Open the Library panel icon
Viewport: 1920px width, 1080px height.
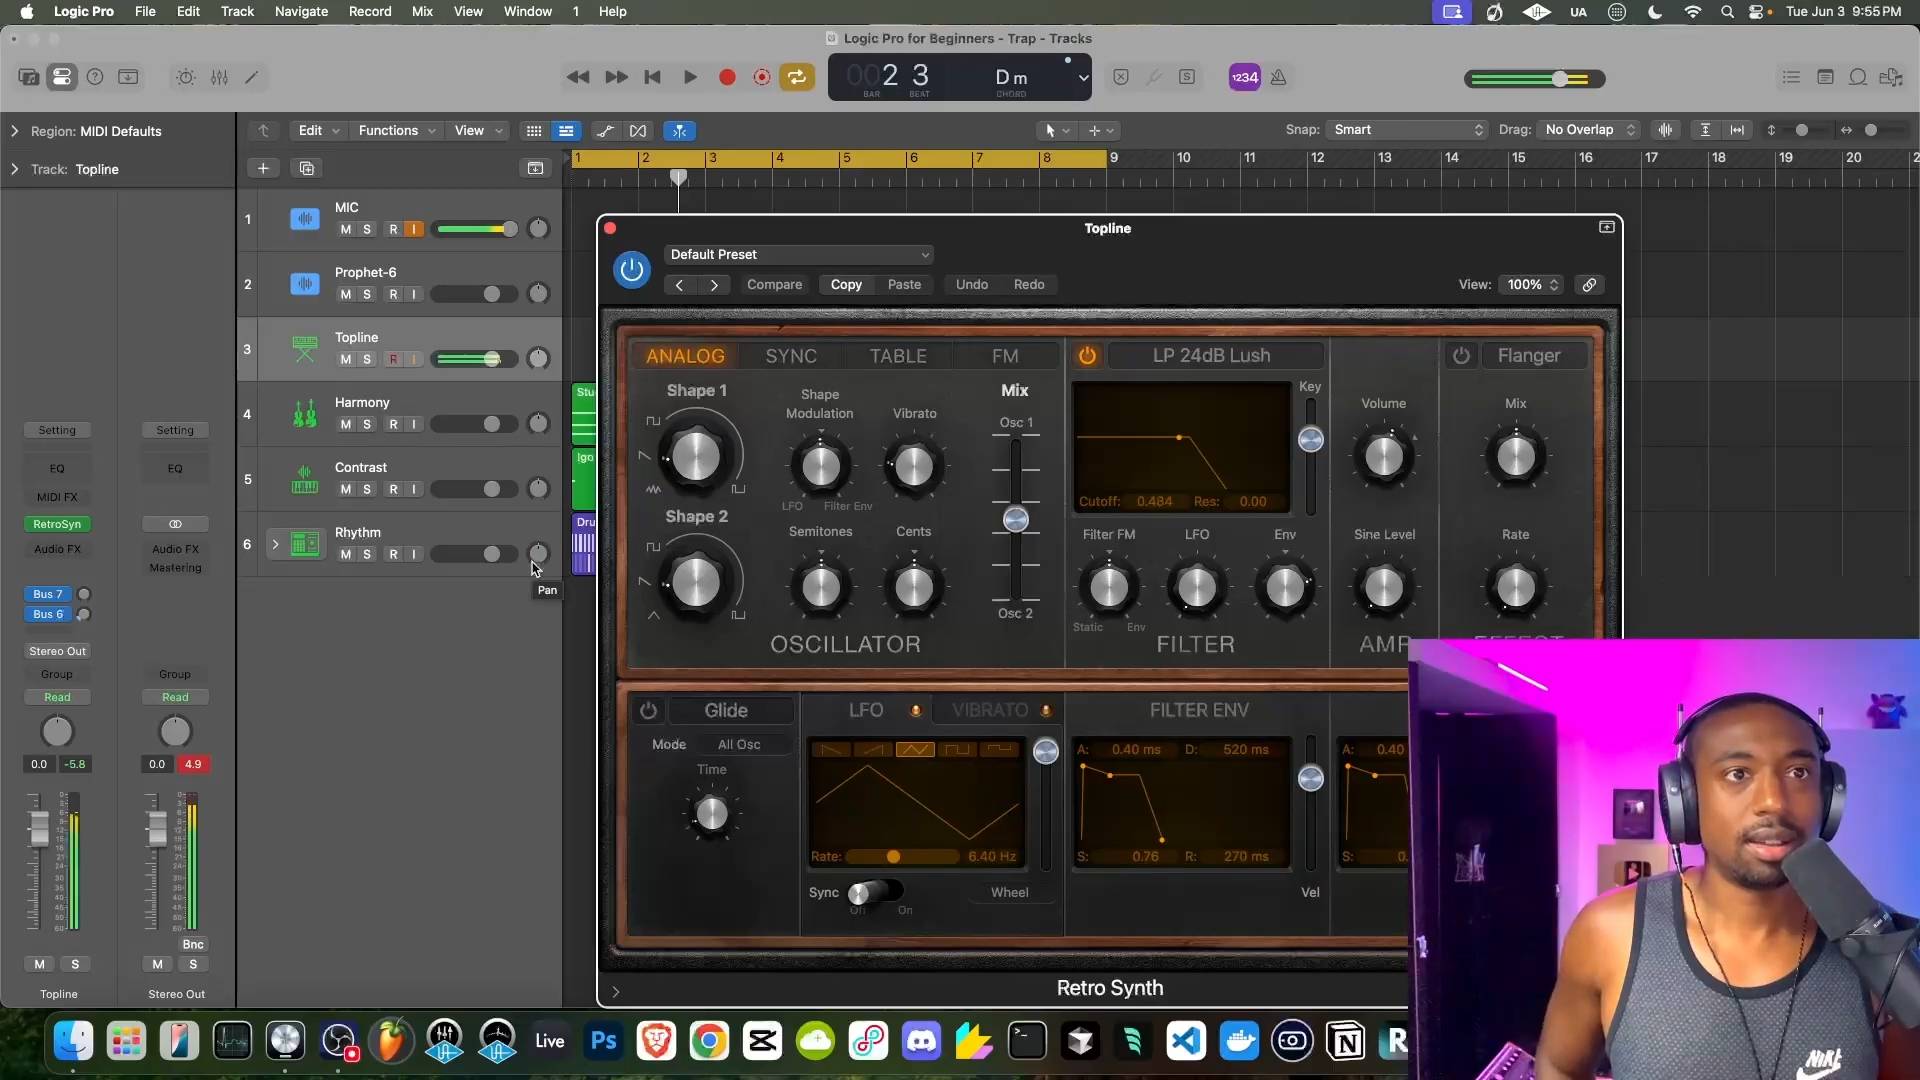click(29, 77)
